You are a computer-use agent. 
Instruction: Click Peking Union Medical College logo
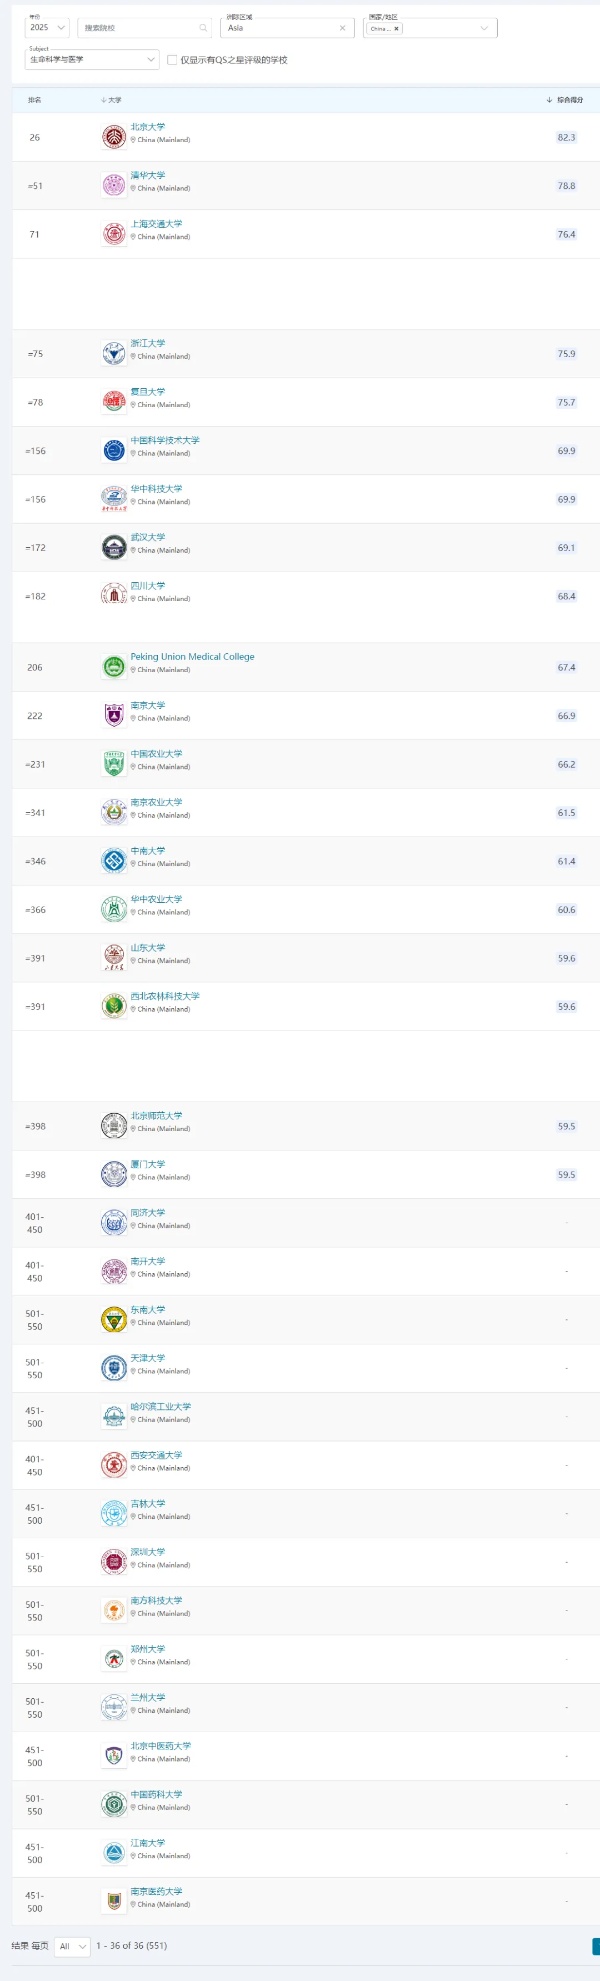click(x=114, y=667)
